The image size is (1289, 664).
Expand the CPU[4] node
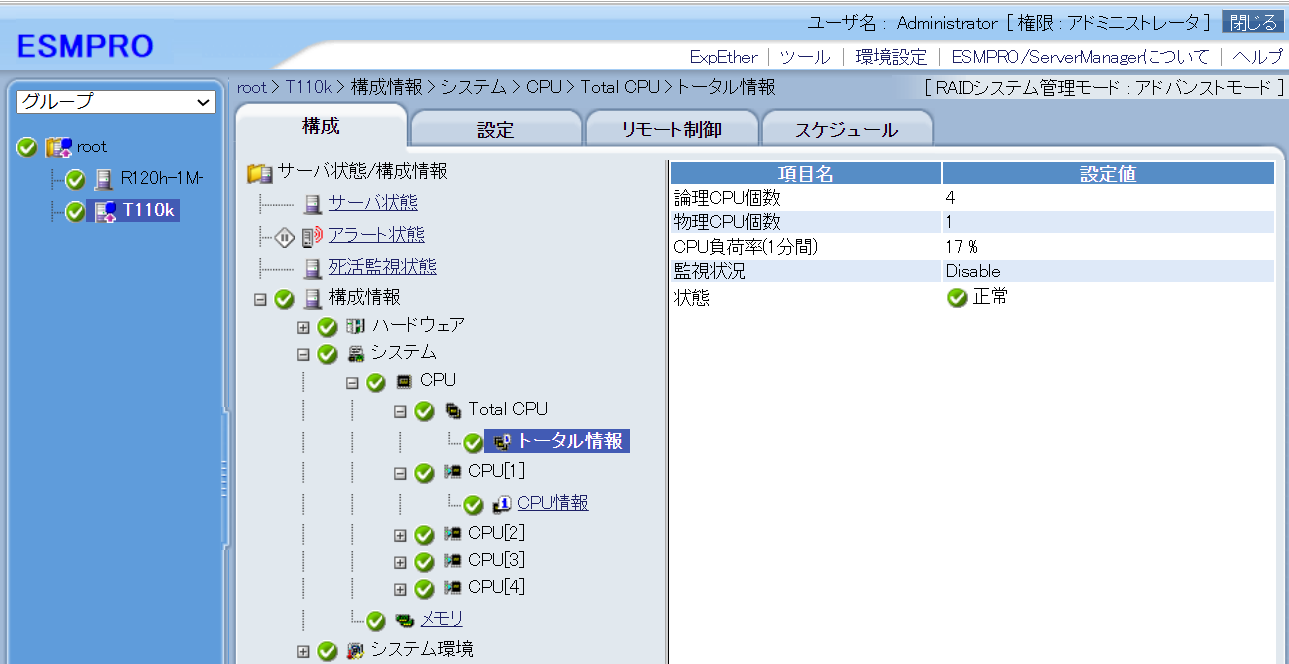click(x=400, y=589)
